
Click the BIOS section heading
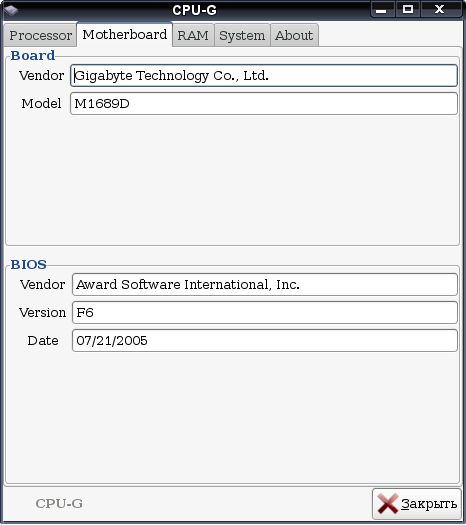click(x=28, y=265)
